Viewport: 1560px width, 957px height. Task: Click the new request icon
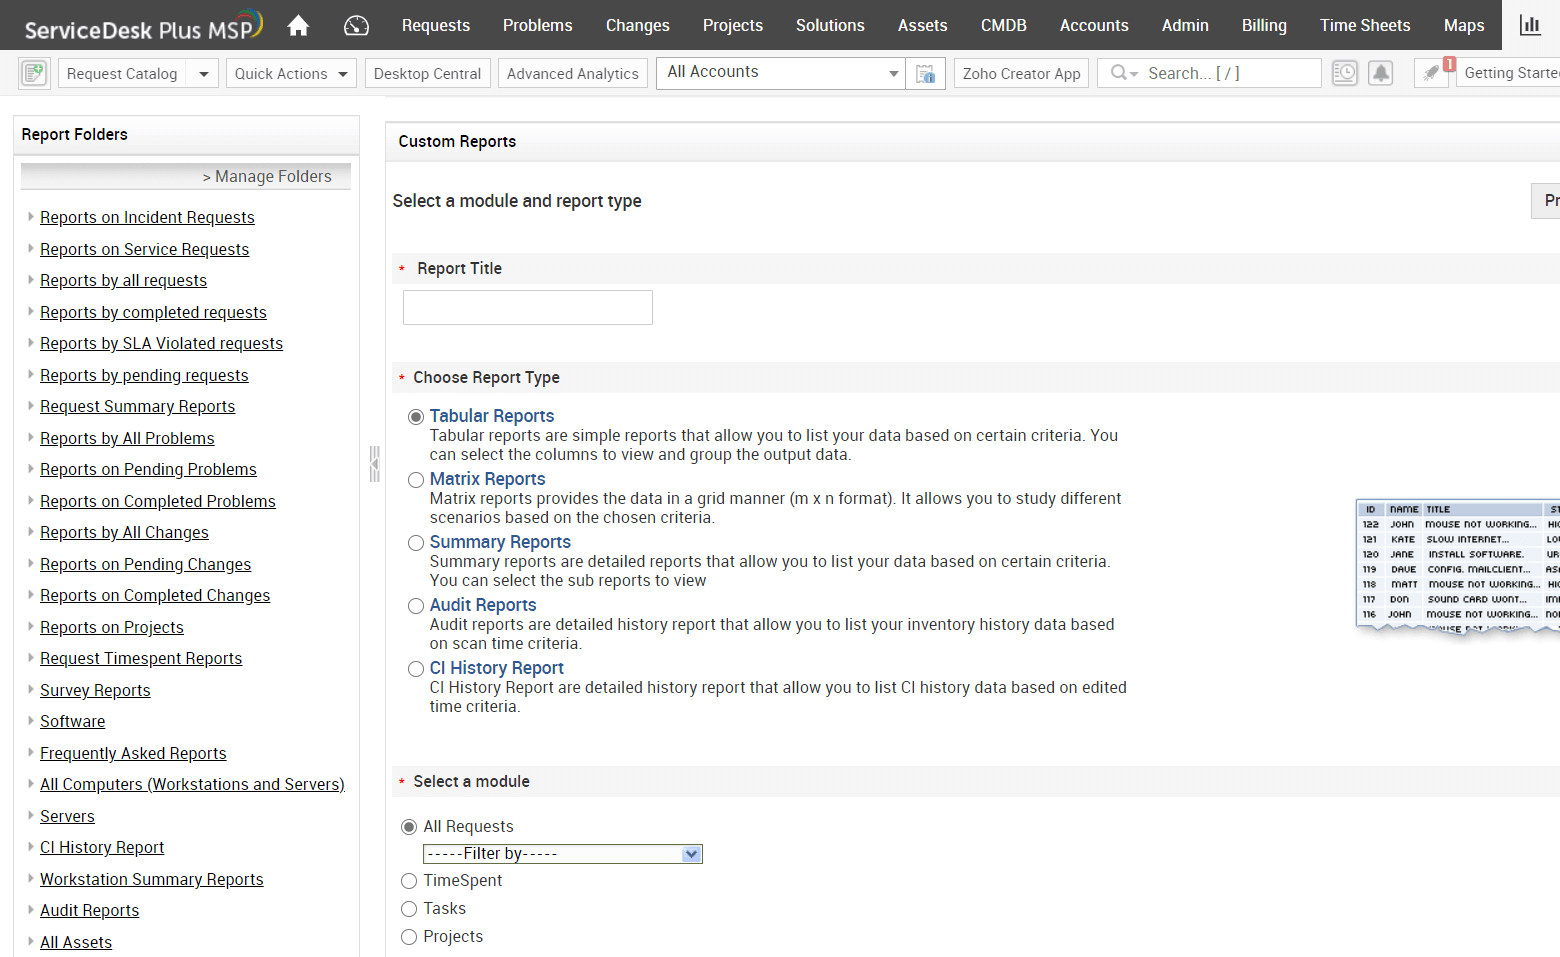[x=34, y=73]
